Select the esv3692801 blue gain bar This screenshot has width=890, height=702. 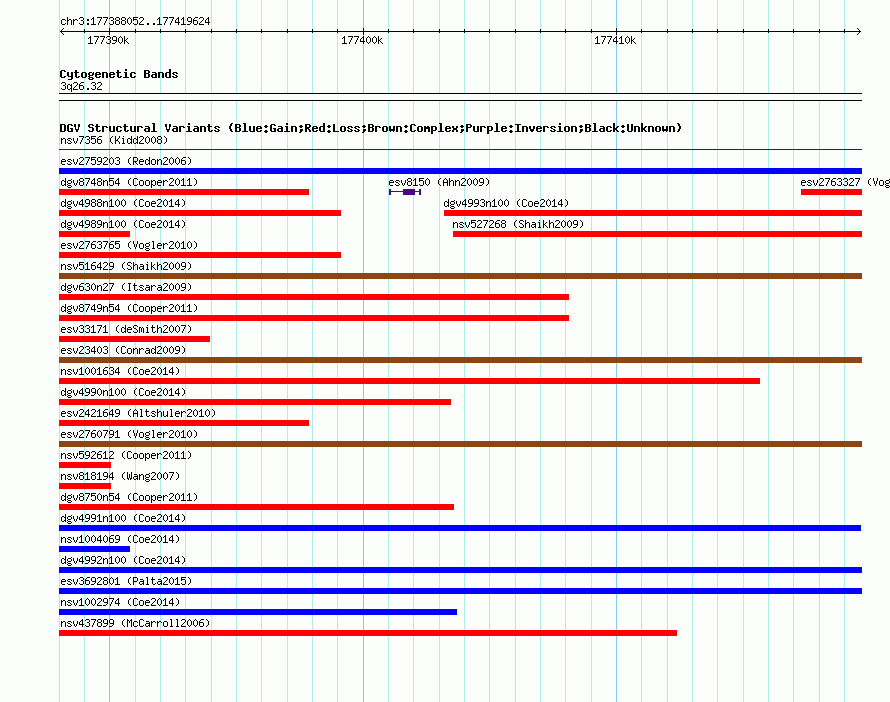[x=460, y=591]
